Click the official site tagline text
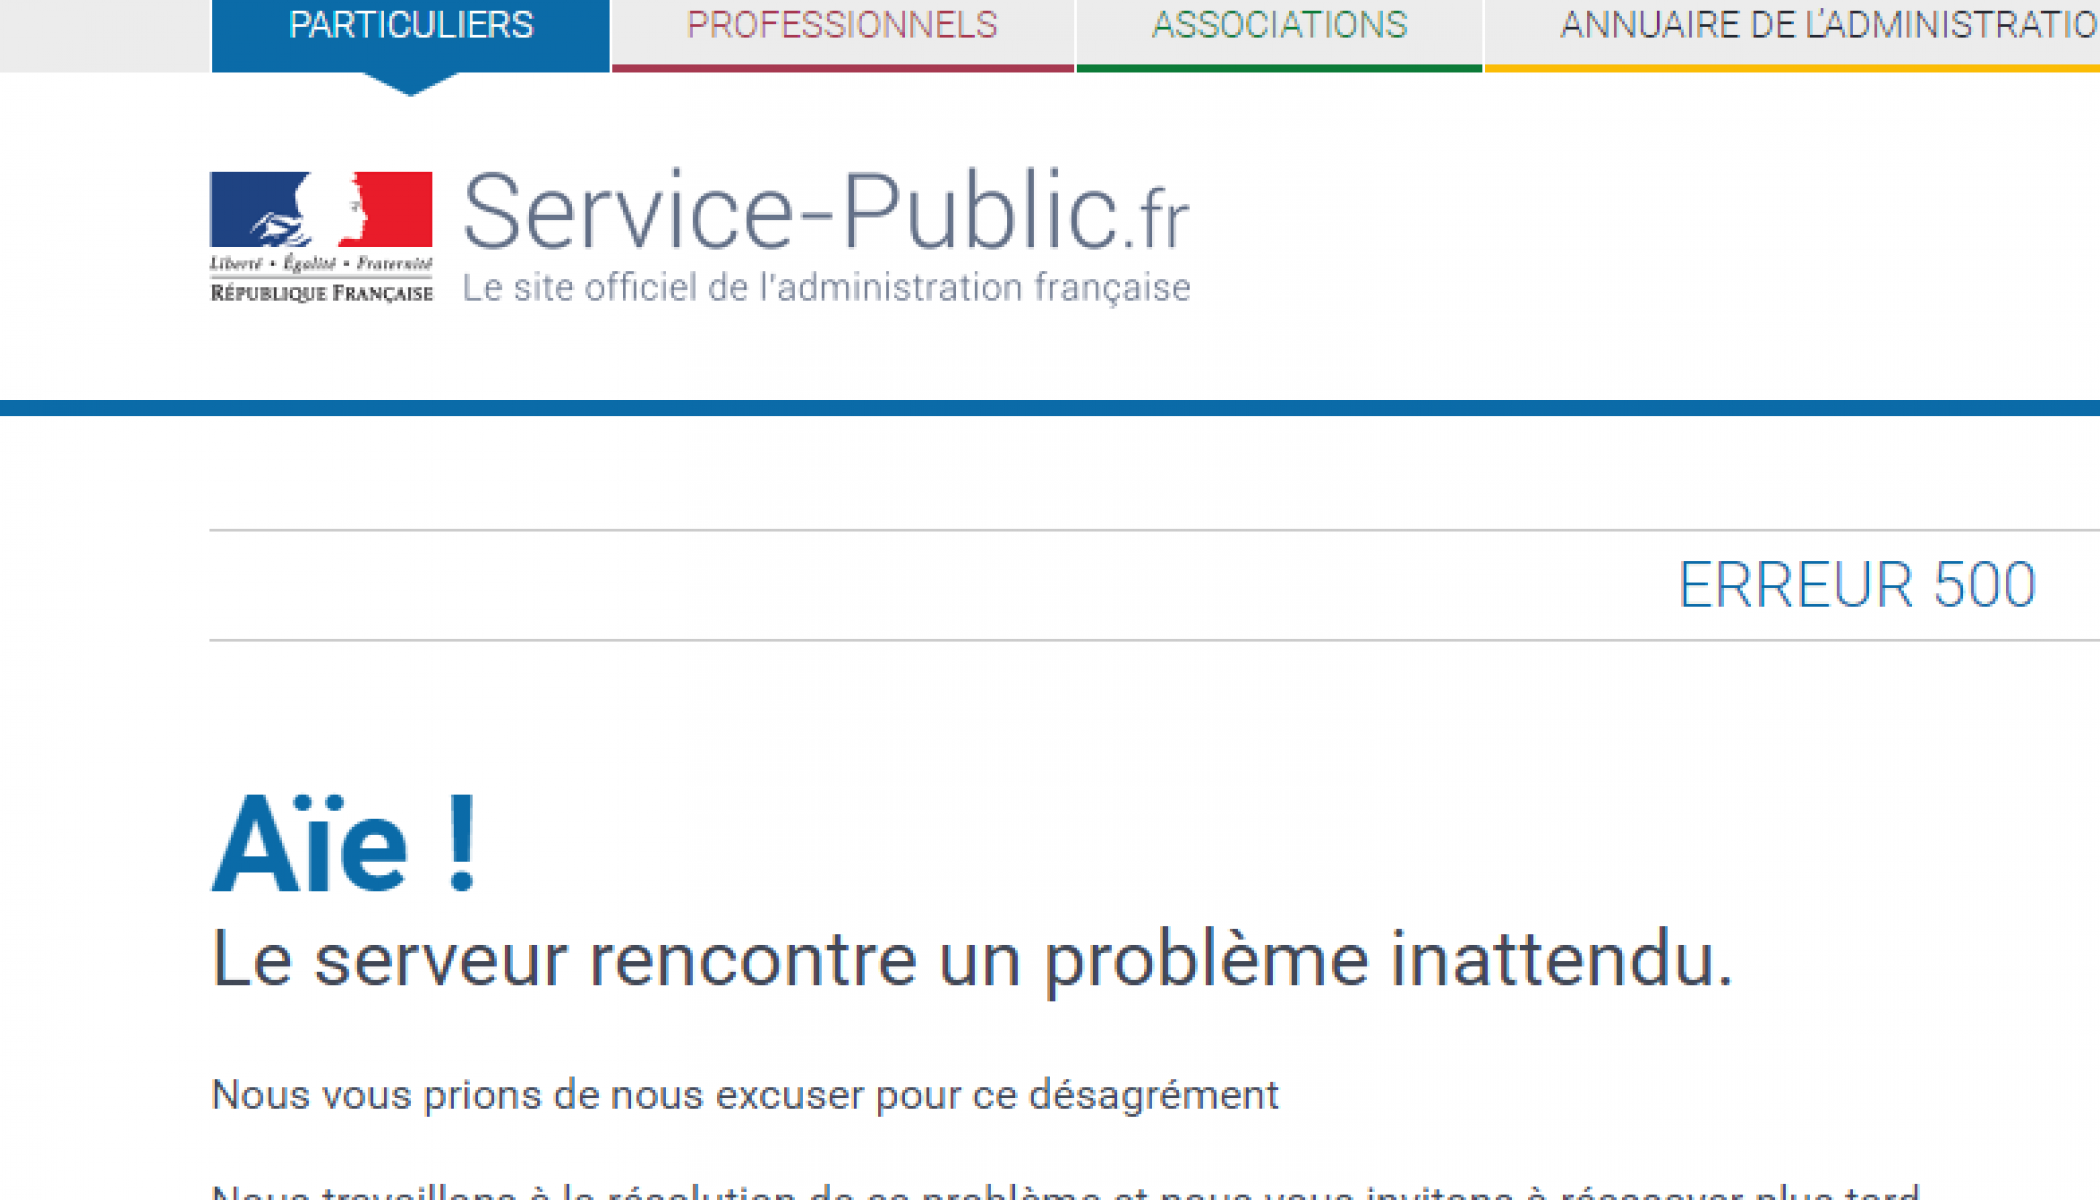 coord(826,288)
